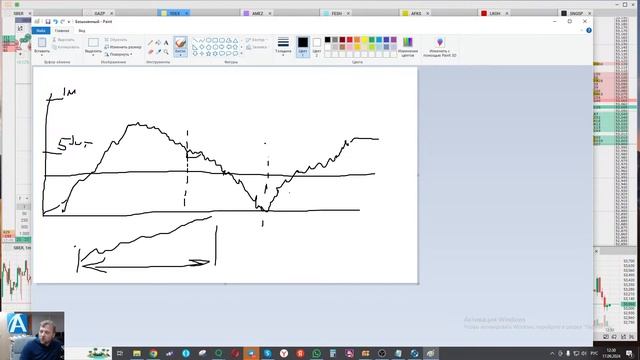Open the Select dropdown arrow
This screenshot has width=640, height=360.
93,55
